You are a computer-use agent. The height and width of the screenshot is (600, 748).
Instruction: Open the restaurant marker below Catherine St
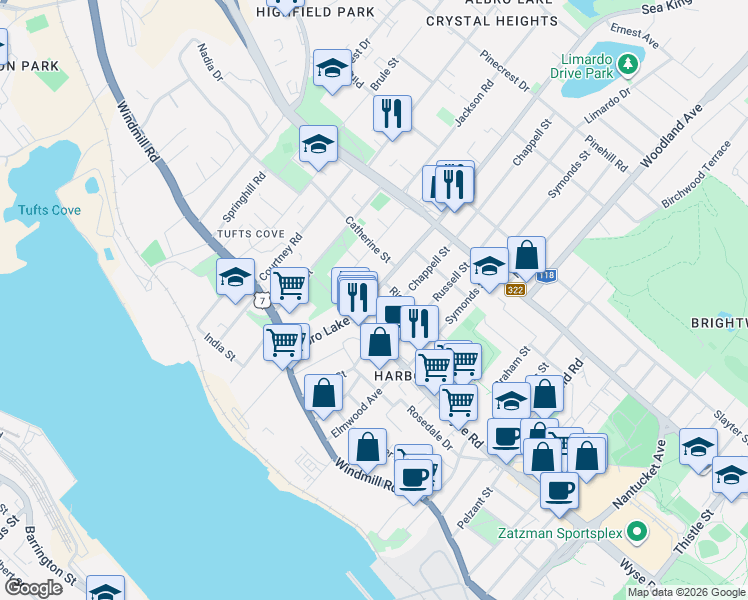[x=358, y=299]
